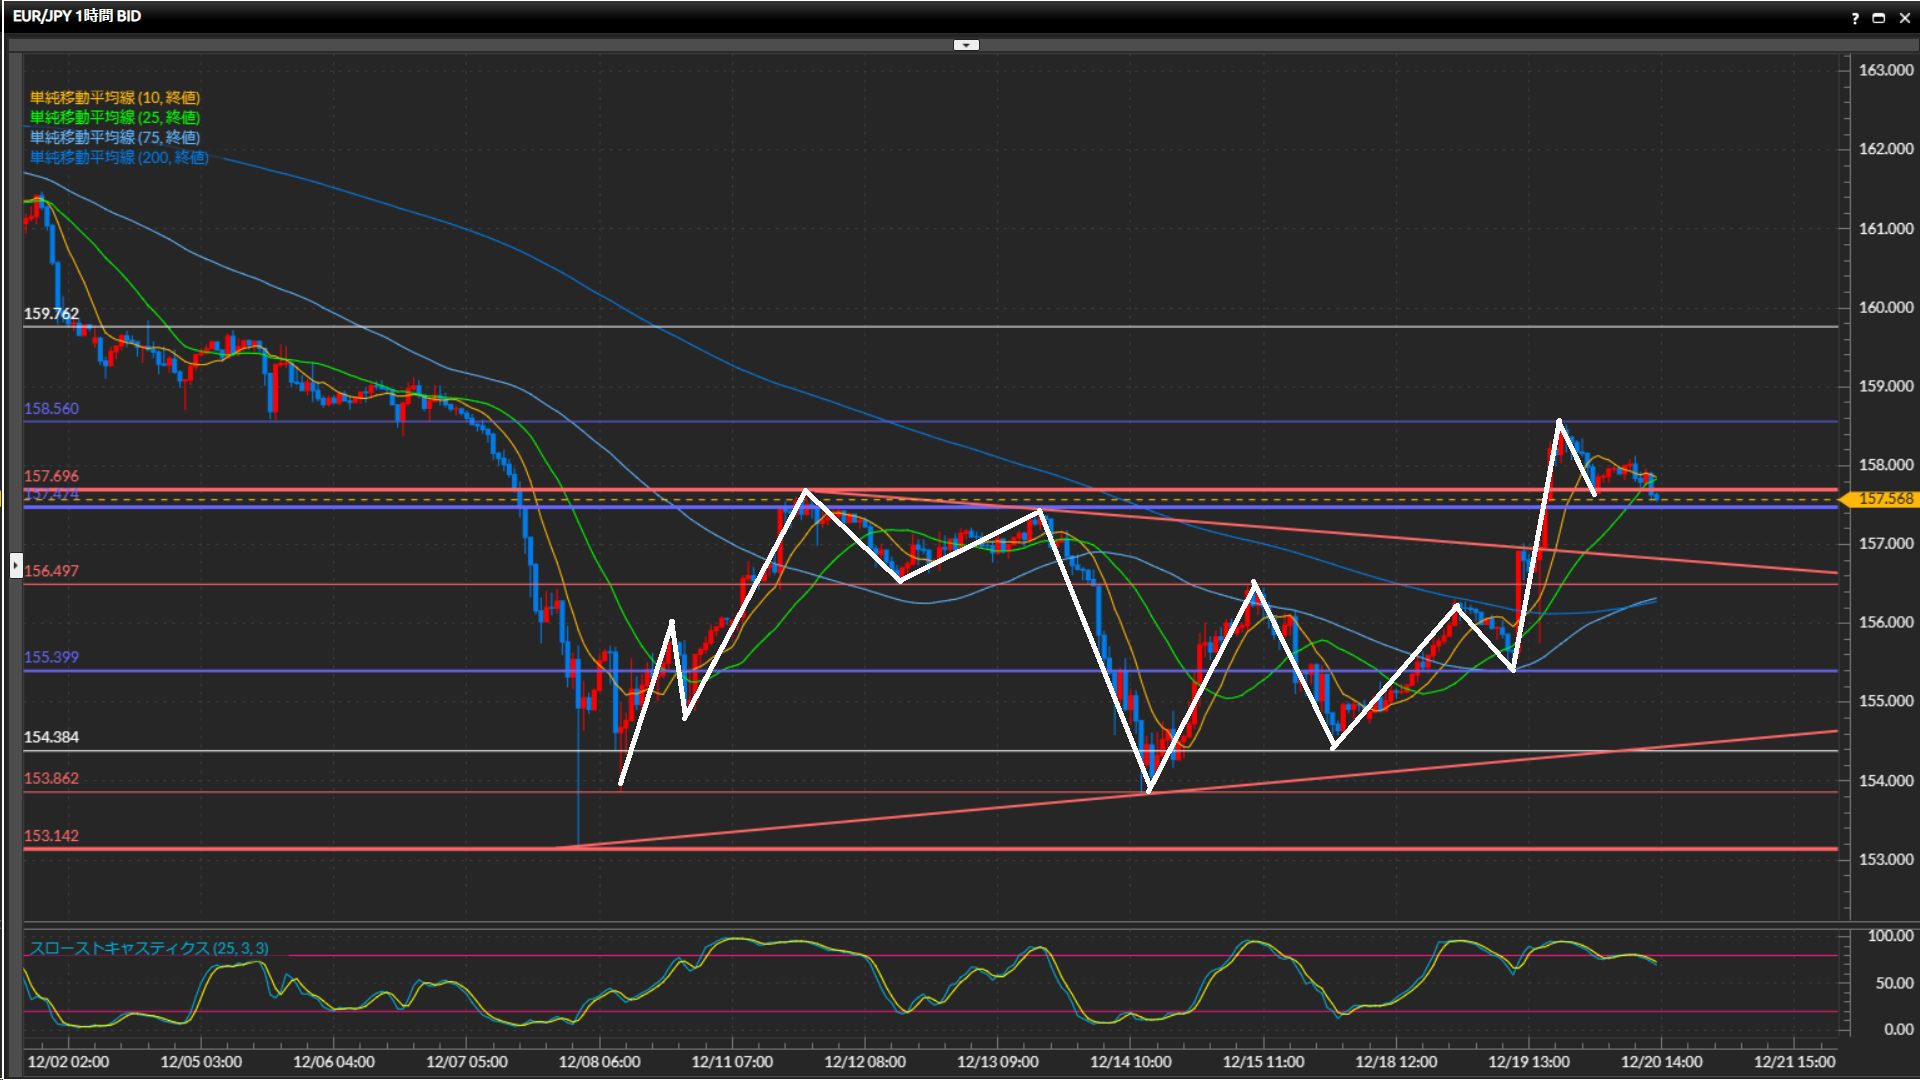
Task: Select the 157.696 resistance line label
Action: (x=51, y=476)
